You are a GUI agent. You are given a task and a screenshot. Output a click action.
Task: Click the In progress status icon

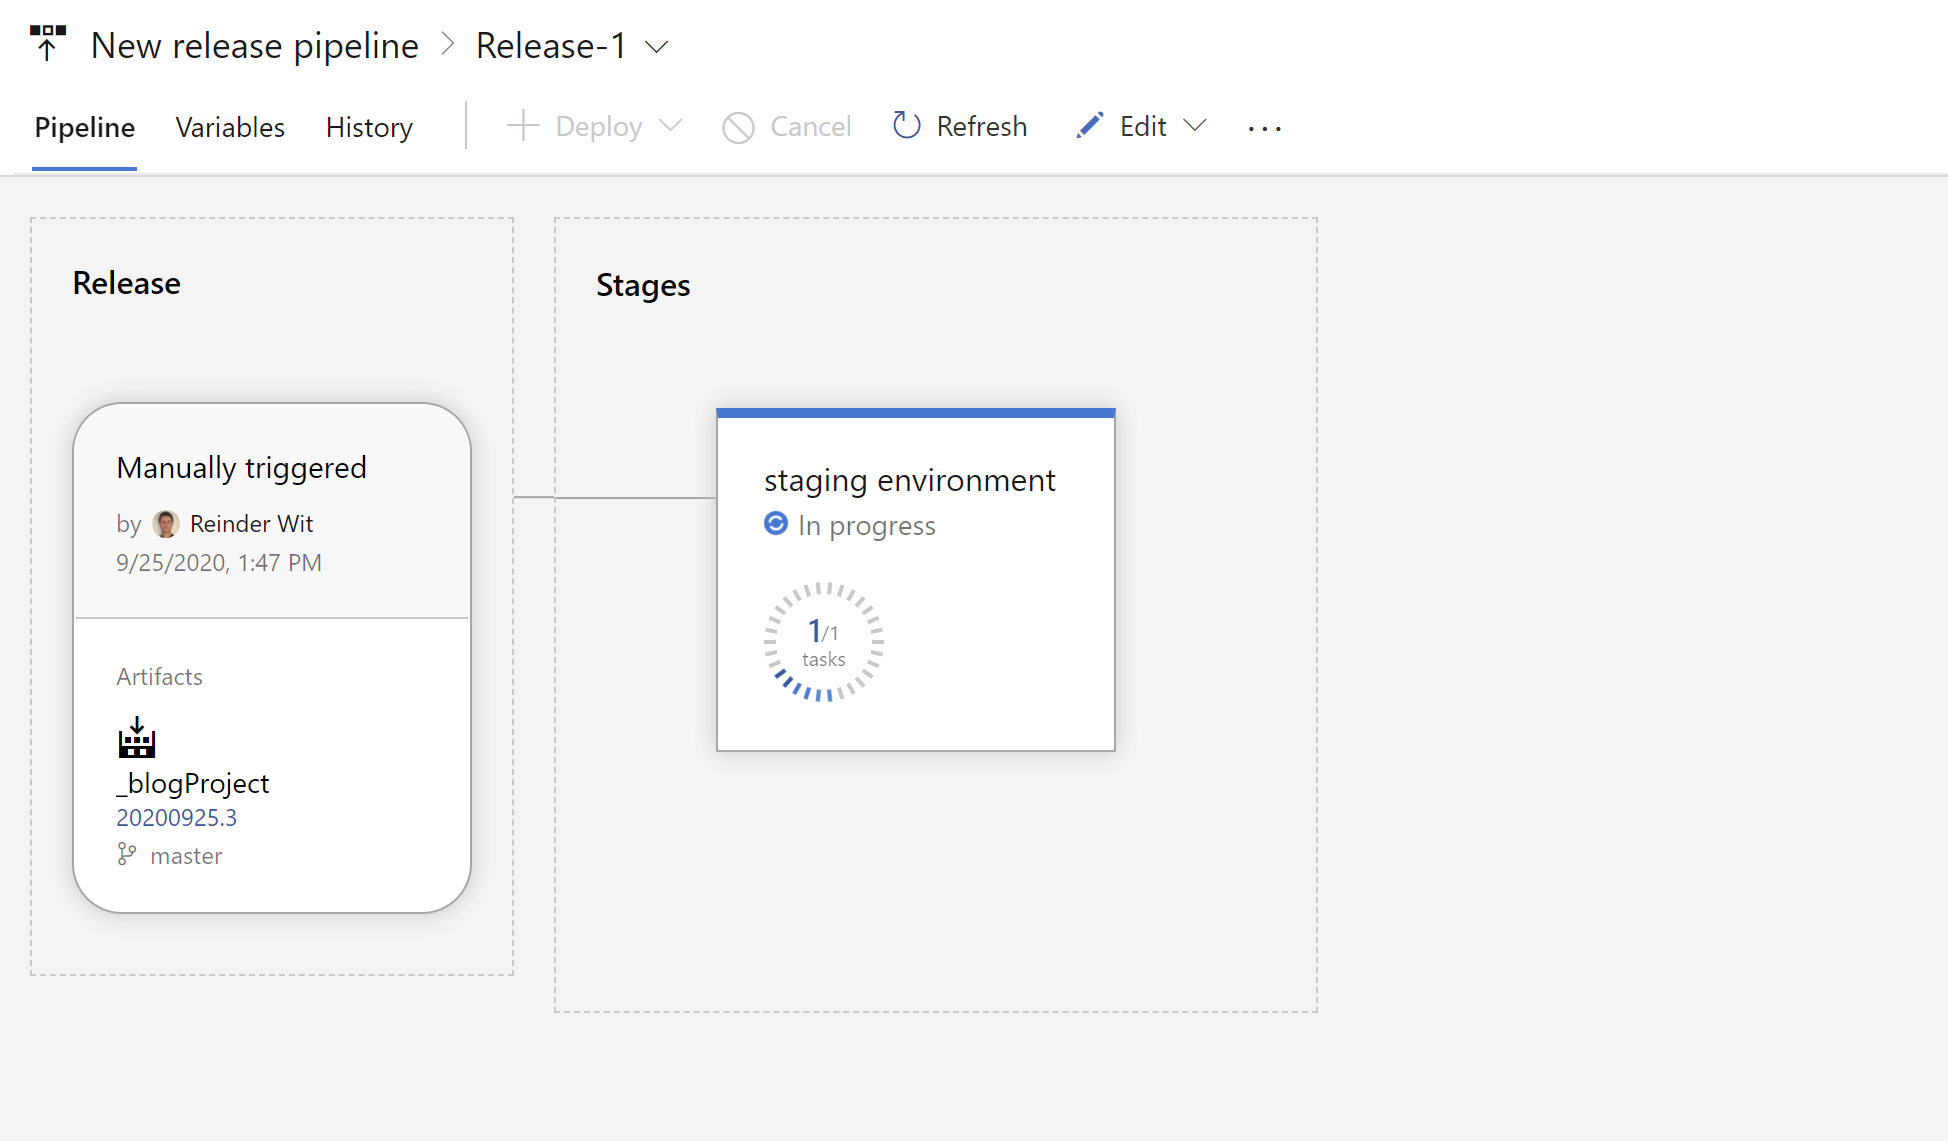[x=776, y=524]
